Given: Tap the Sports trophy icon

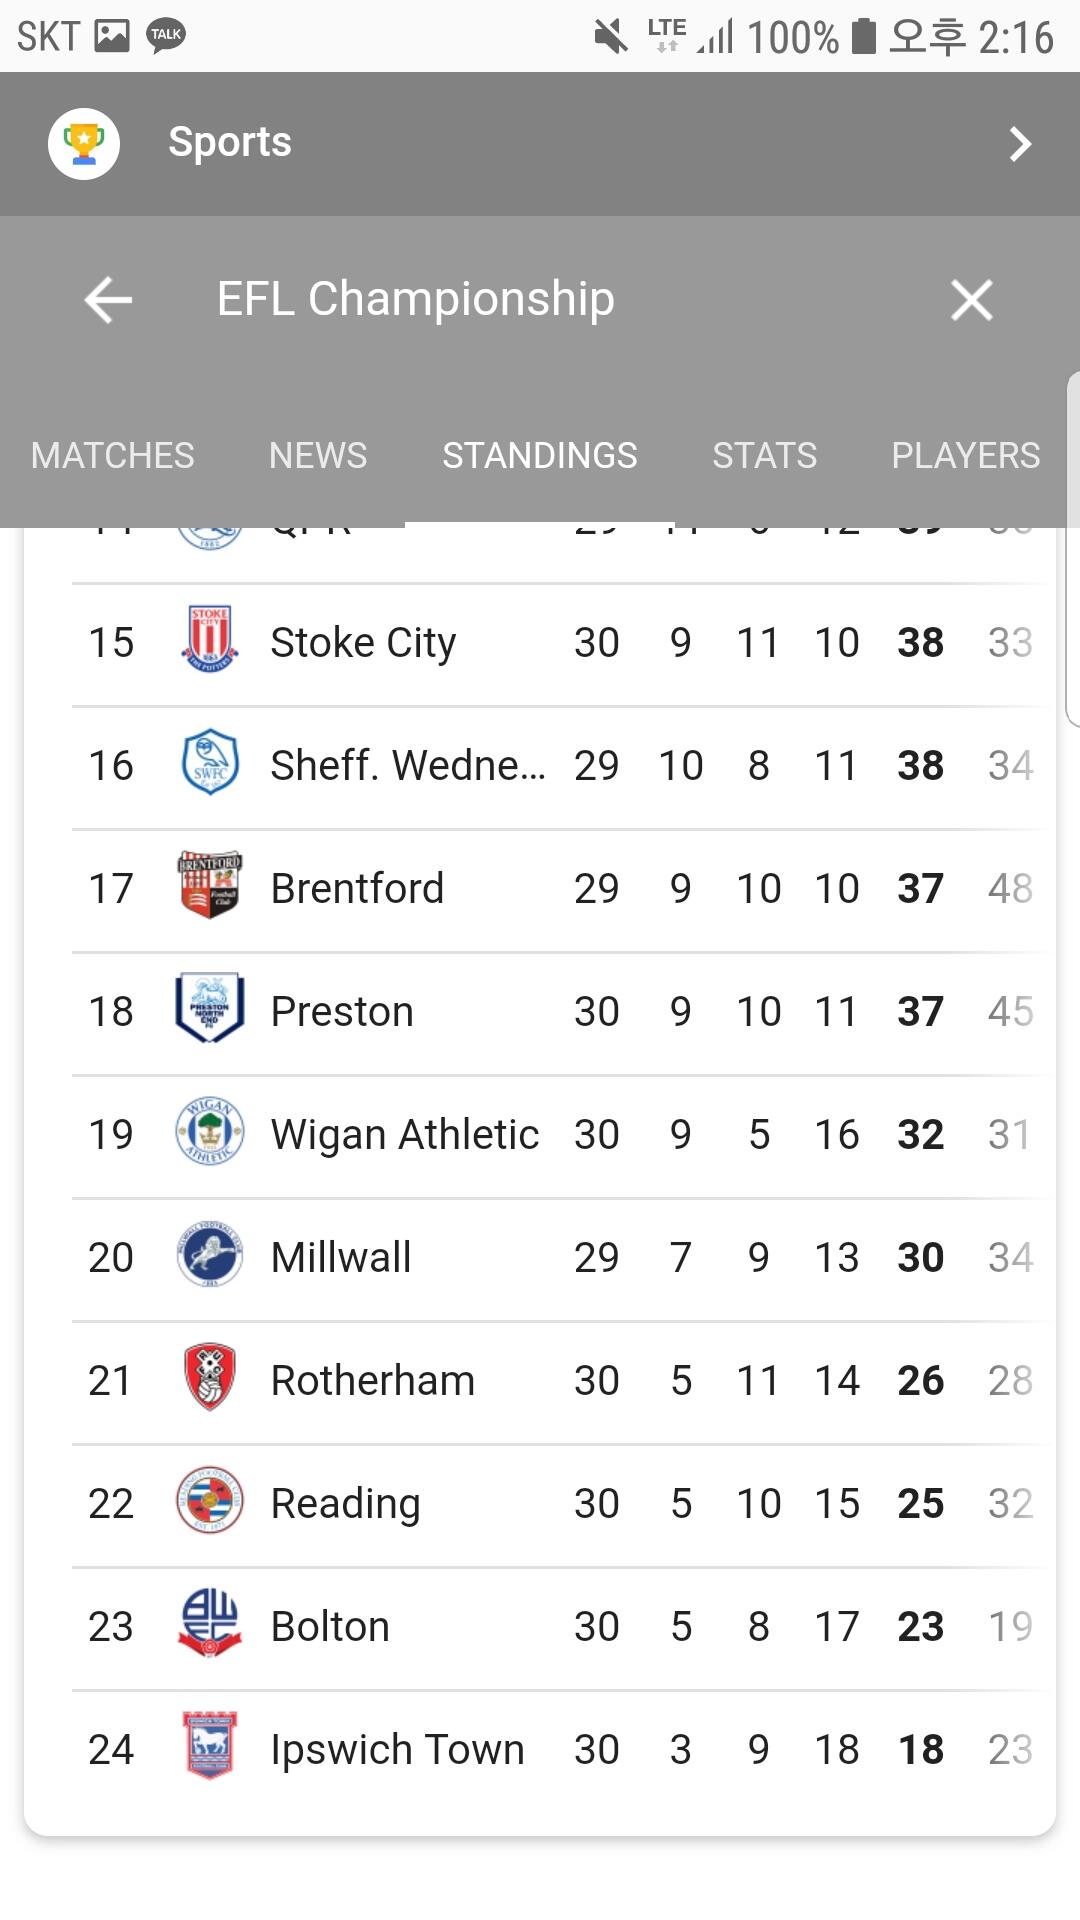Looking at the screenshot, I should coord(84,144).
